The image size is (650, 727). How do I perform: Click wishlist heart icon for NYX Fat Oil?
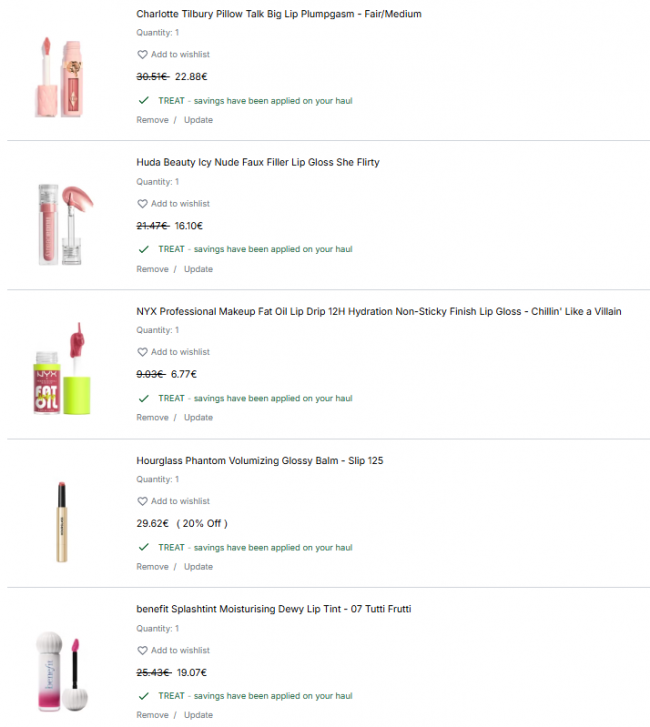click(142, 352)
